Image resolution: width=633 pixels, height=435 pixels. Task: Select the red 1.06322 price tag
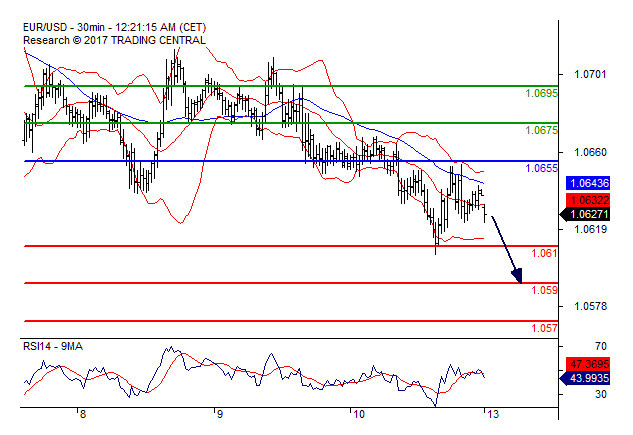point(588,200)
